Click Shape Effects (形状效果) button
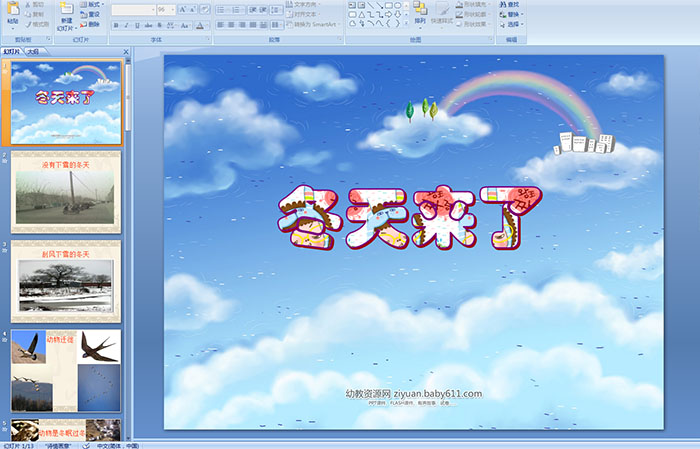700x449 pixels. pyautogui.click(x=471, y=24)
